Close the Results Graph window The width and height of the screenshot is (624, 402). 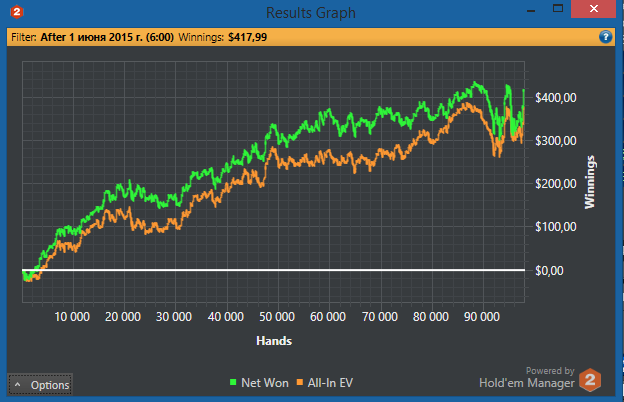pyautogui.click(x=593, y=9)
